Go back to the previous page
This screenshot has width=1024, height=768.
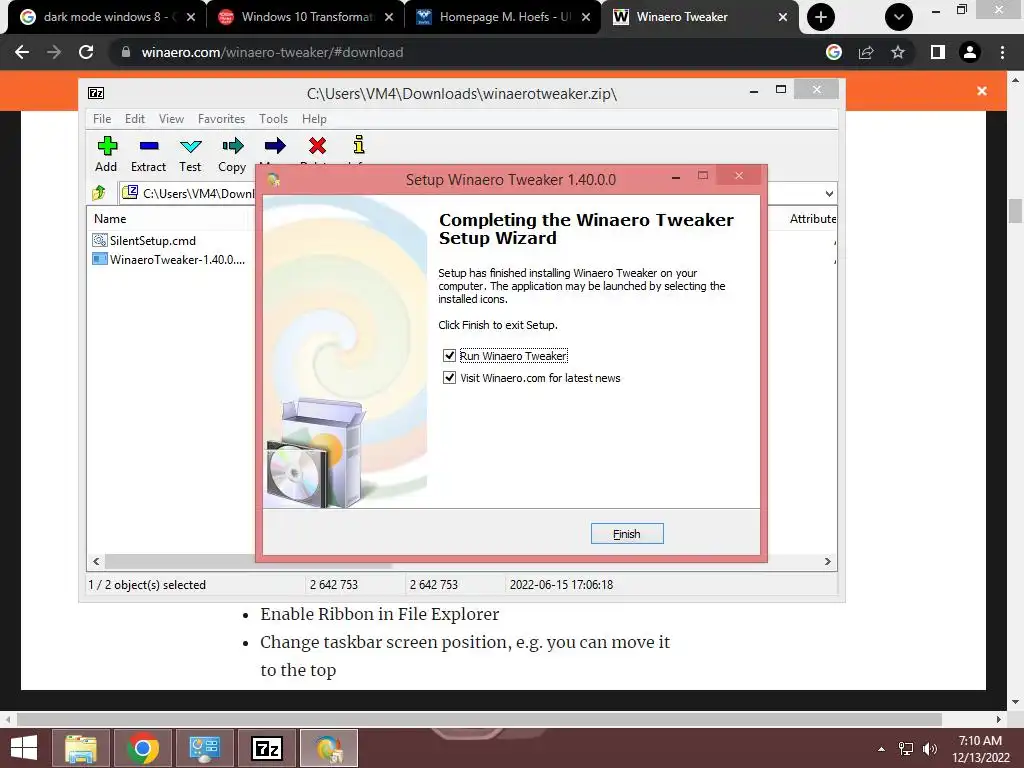click(x=22, y=52)
